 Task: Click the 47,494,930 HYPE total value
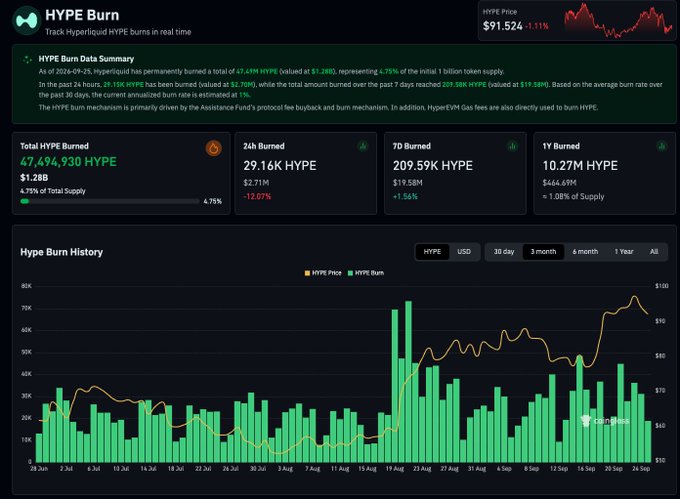pyautogui.click(x=69, y=162)
